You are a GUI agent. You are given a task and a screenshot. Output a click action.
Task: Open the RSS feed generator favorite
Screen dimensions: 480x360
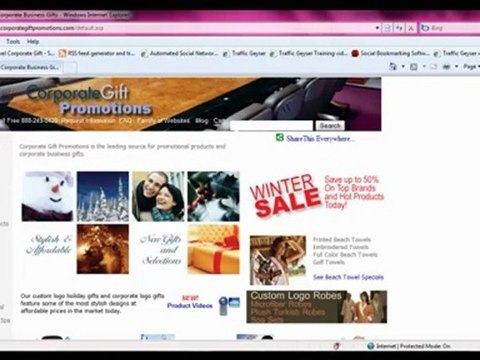point(97,53)
